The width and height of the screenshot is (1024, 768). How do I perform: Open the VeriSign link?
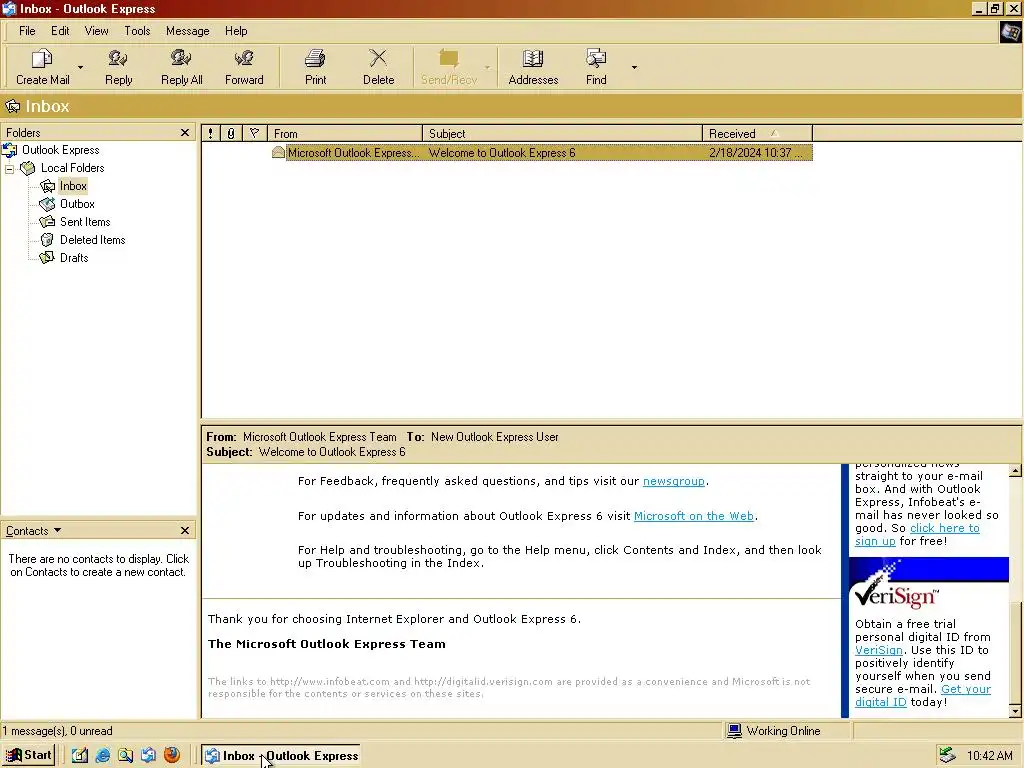(x=878, y=650)
